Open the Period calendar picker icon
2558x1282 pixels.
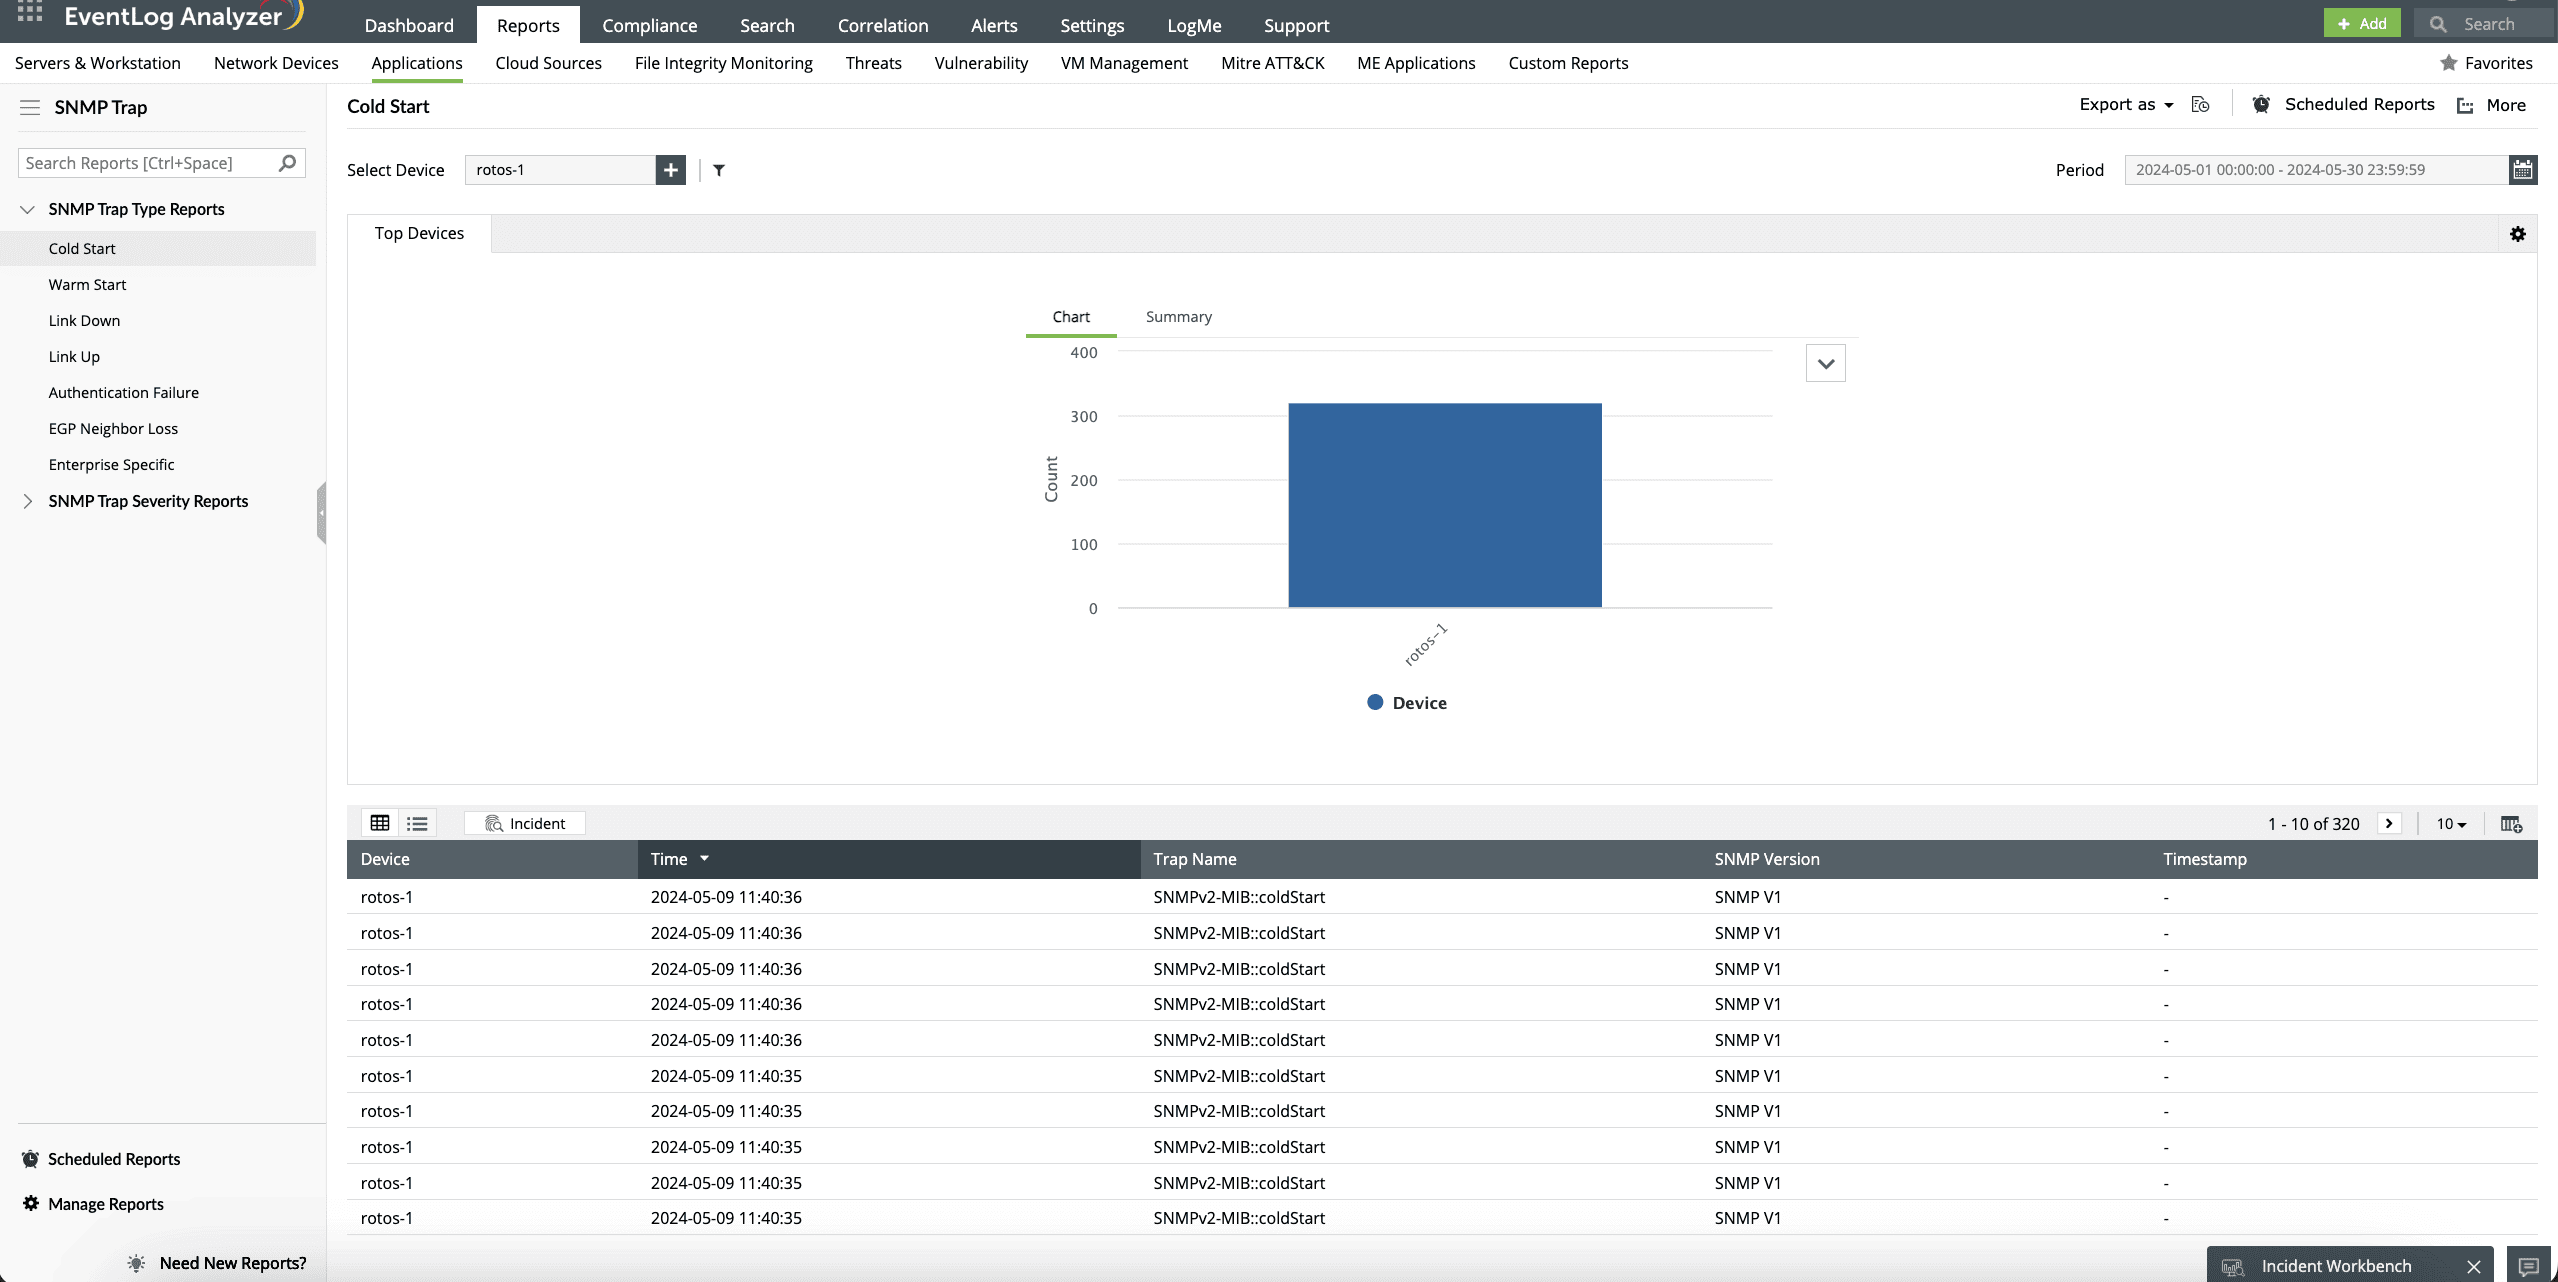pyautogui.click(x=2522, y=170)
